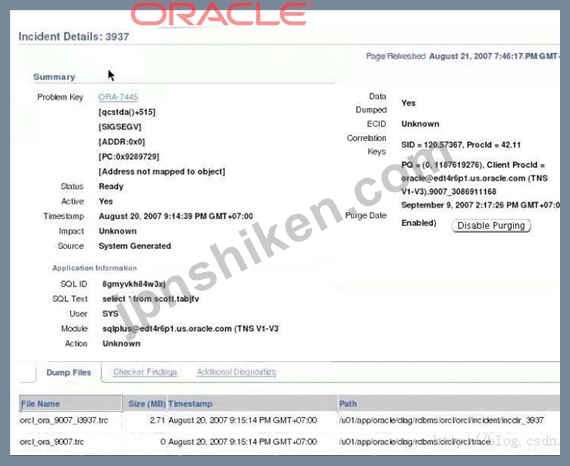Viewport: 570px width, 466px height.
Task: Click the Active value Yes
Action: click(105, 201)
